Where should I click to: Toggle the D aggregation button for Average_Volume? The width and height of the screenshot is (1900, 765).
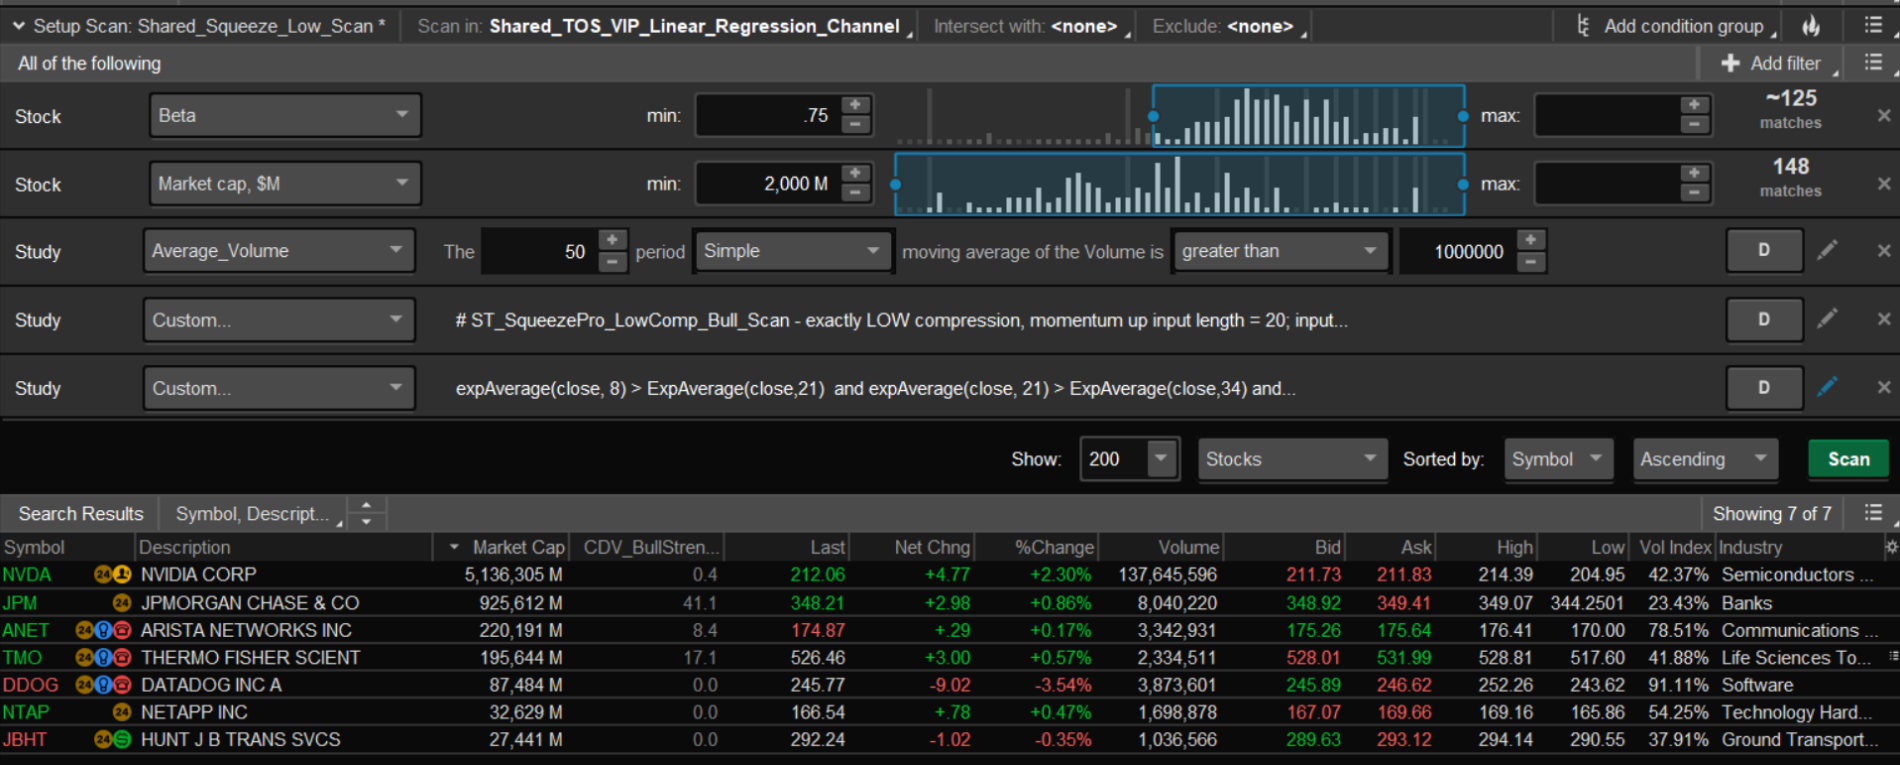[x=1764, y=250]
